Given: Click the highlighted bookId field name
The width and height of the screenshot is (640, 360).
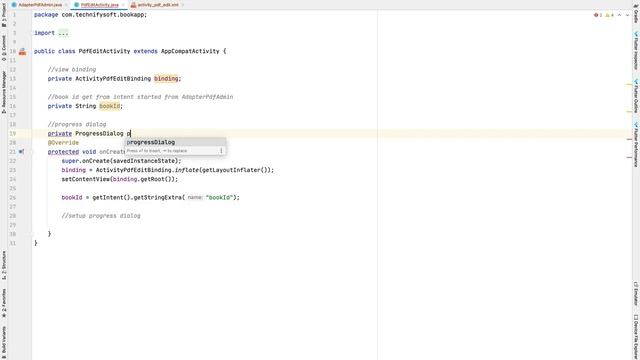Looking at the screenshot, I should [x=109, y=106].
